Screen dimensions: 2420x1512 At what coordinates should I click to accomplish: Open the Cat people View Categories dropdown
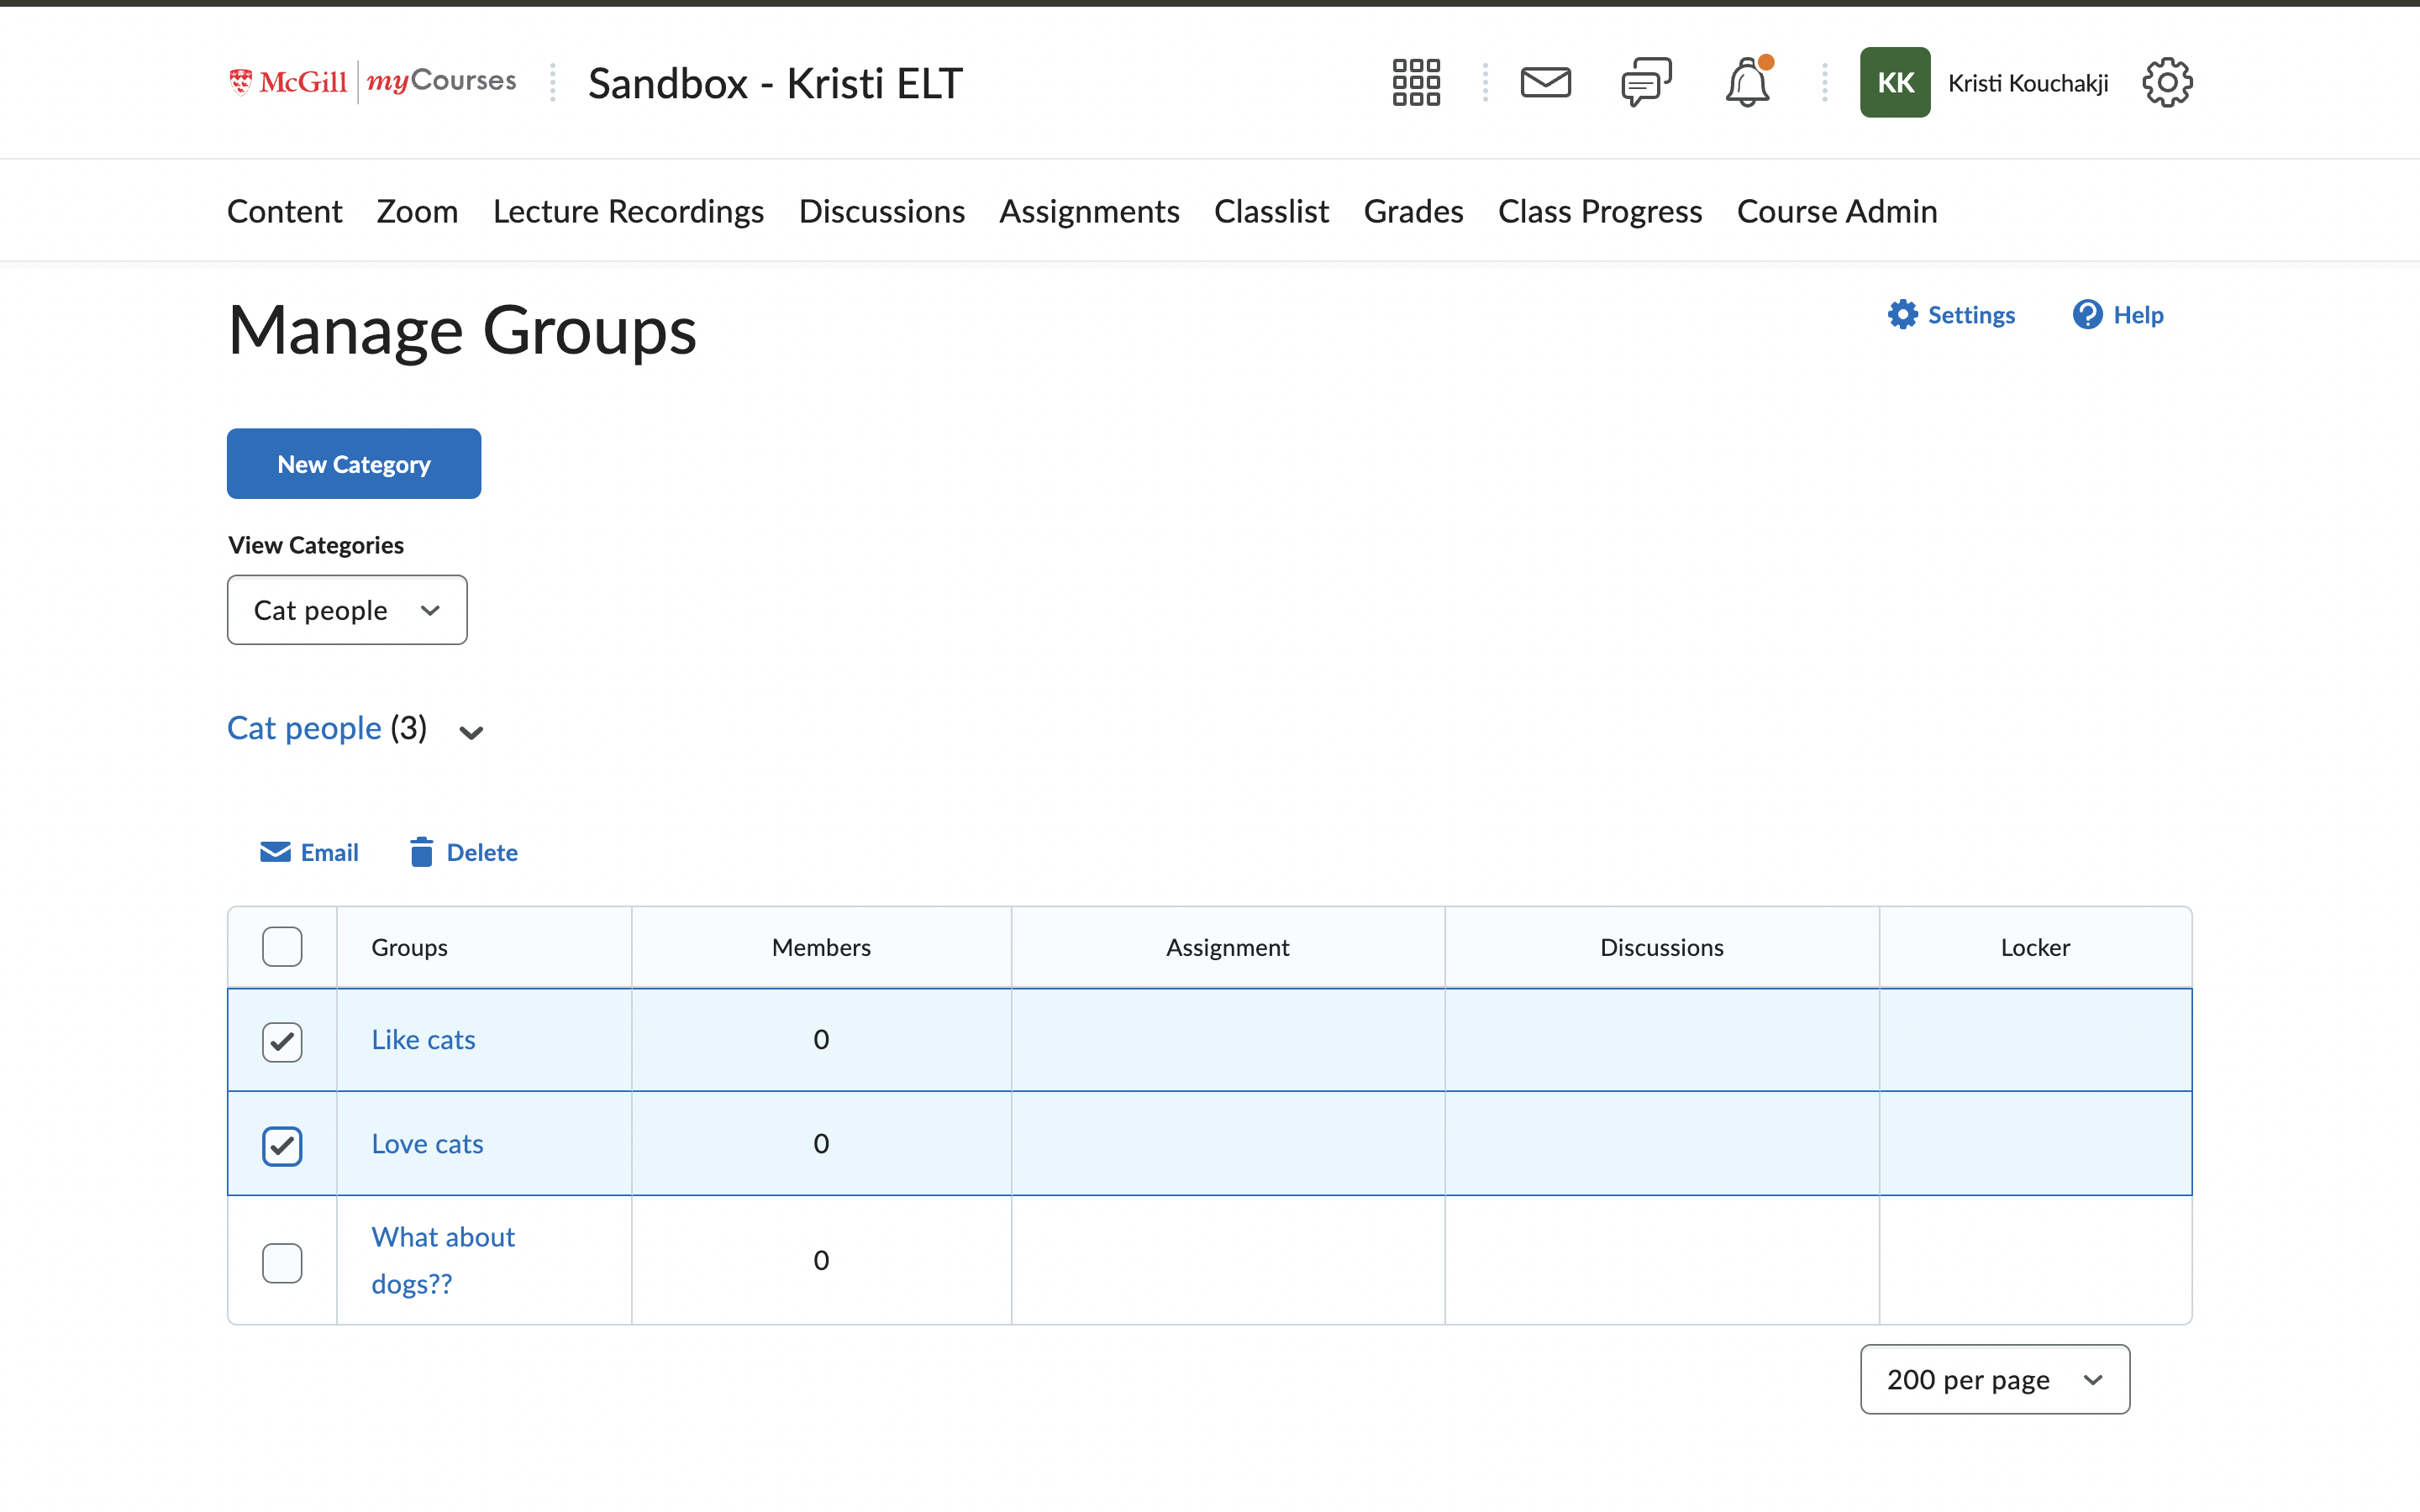tap(347, 609)
